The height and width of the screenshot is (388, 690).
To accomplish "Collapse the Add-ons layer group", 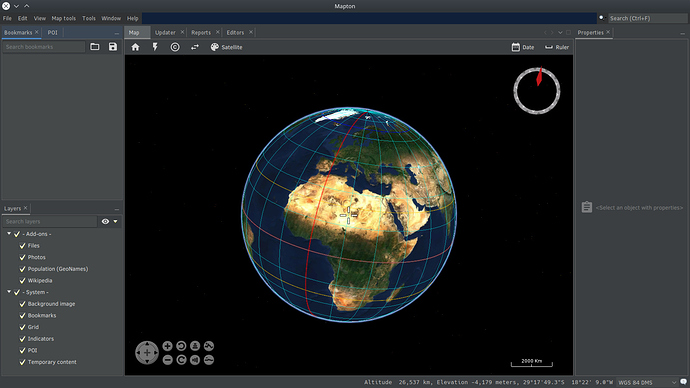I will pyautogui.click(x=9, y=234).
